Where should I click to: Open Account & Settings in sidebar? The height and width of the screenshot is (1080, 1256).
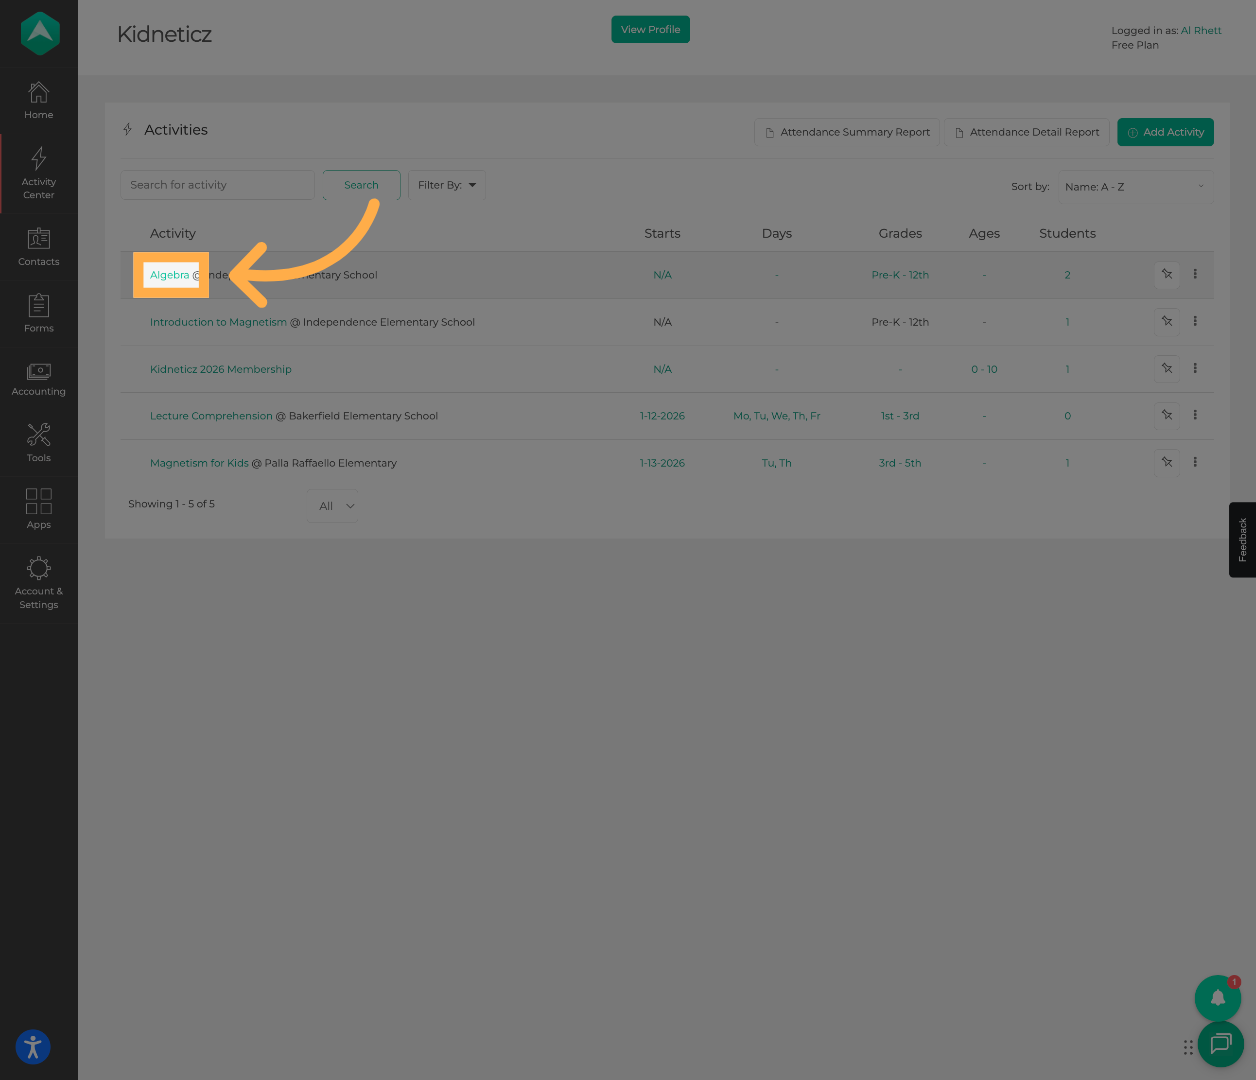tap(39, 583)
